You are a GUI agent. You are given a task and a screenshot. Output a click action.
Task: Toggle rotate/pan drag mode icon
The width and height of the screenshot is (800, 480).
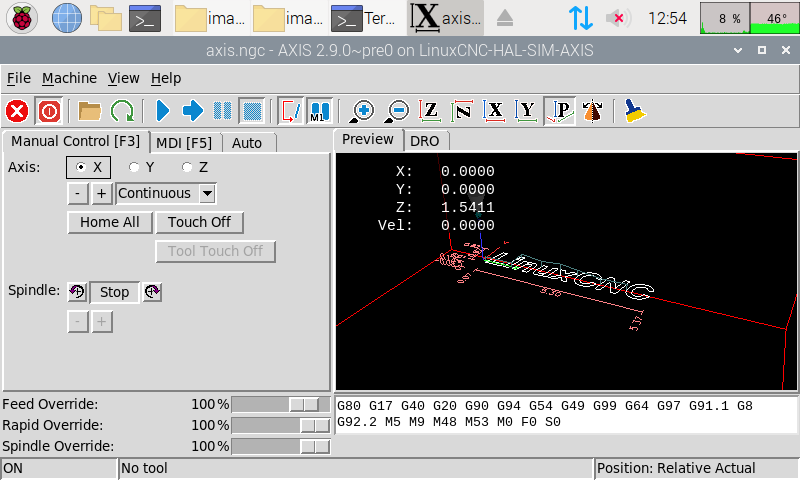coord(592,111)
